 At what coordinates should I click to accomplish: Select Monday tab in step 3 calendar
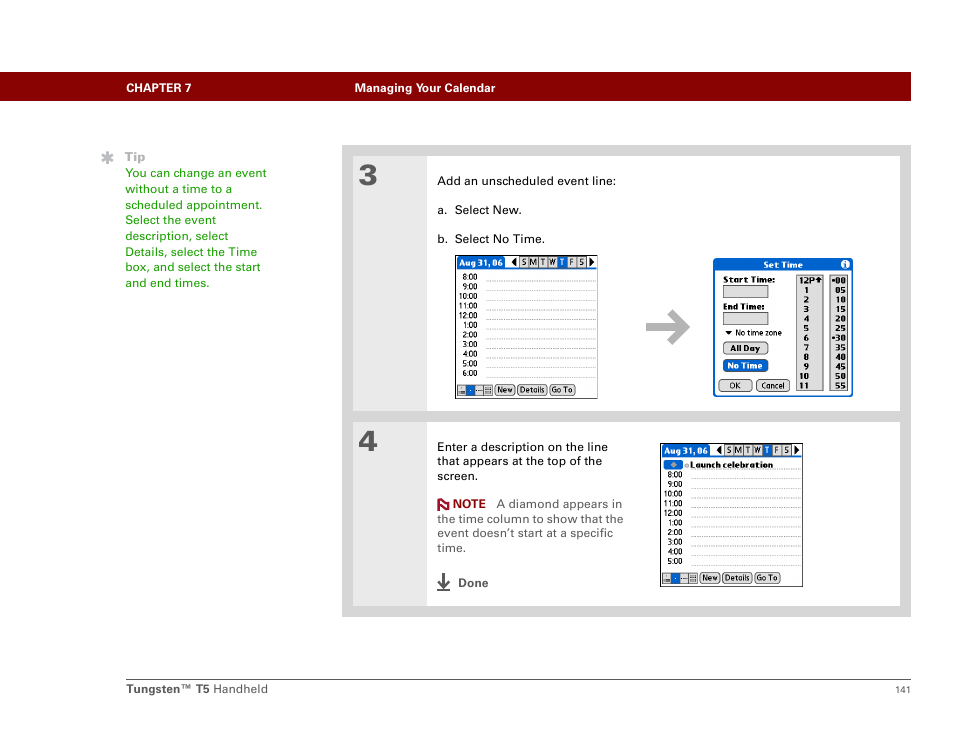click(533, 262)
